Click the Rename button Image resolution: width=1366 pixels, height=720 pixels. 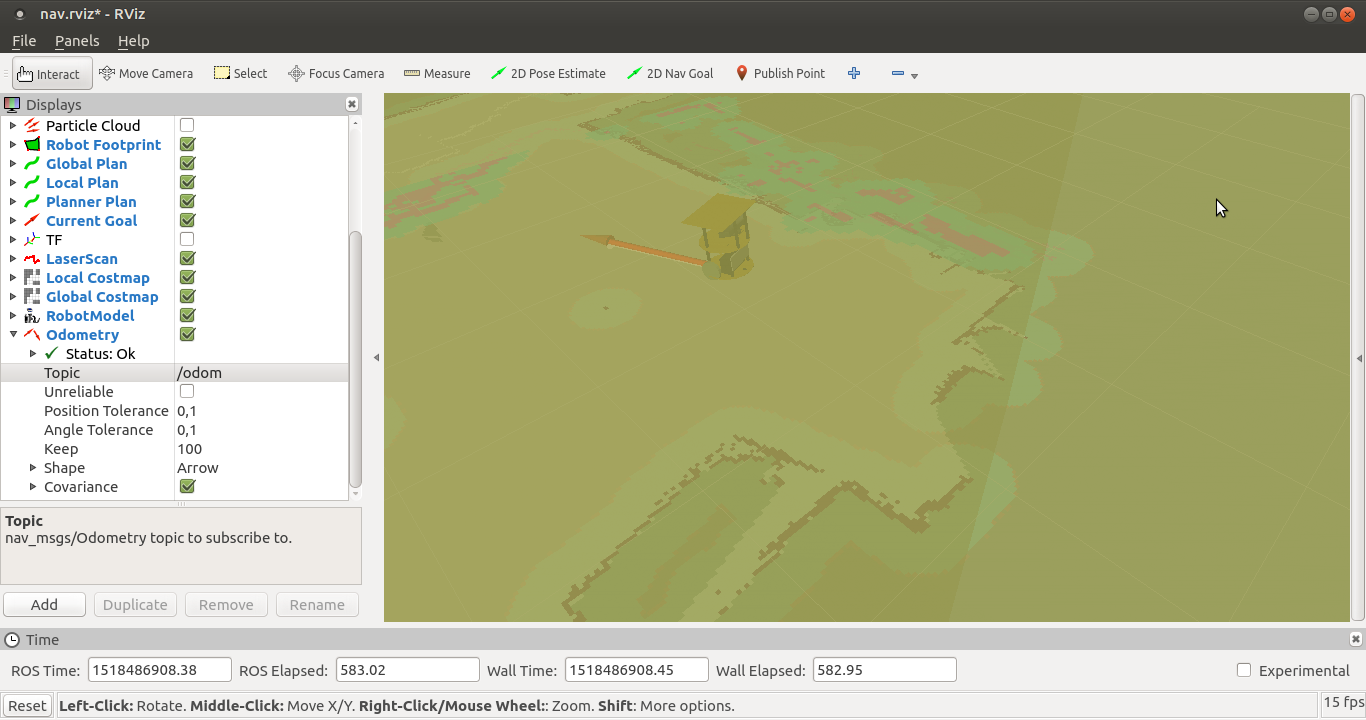(317, 604)
